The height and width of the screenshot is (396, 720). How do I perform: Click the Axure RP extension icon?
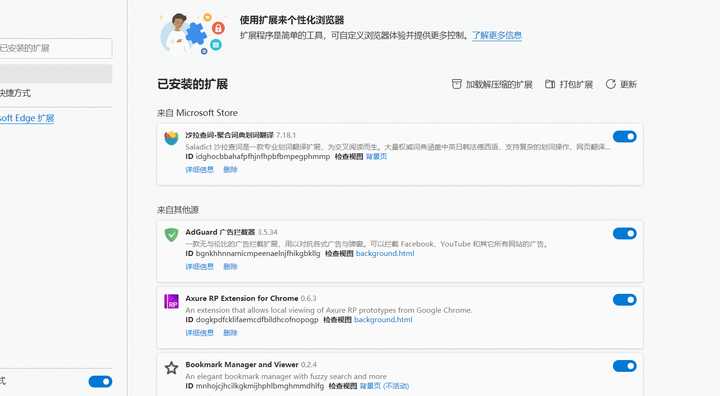click(171, 301)
